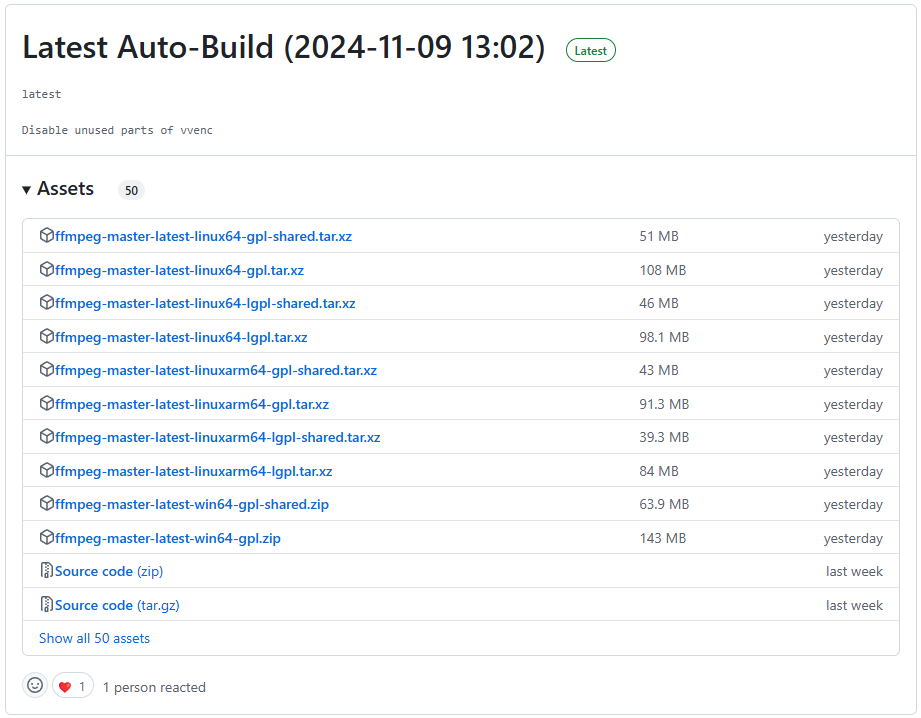The image size is (921, 718).
Task: Download ffmpeg-master-latest-linux64-gpl.tar.xz
Action: [179, 270]
